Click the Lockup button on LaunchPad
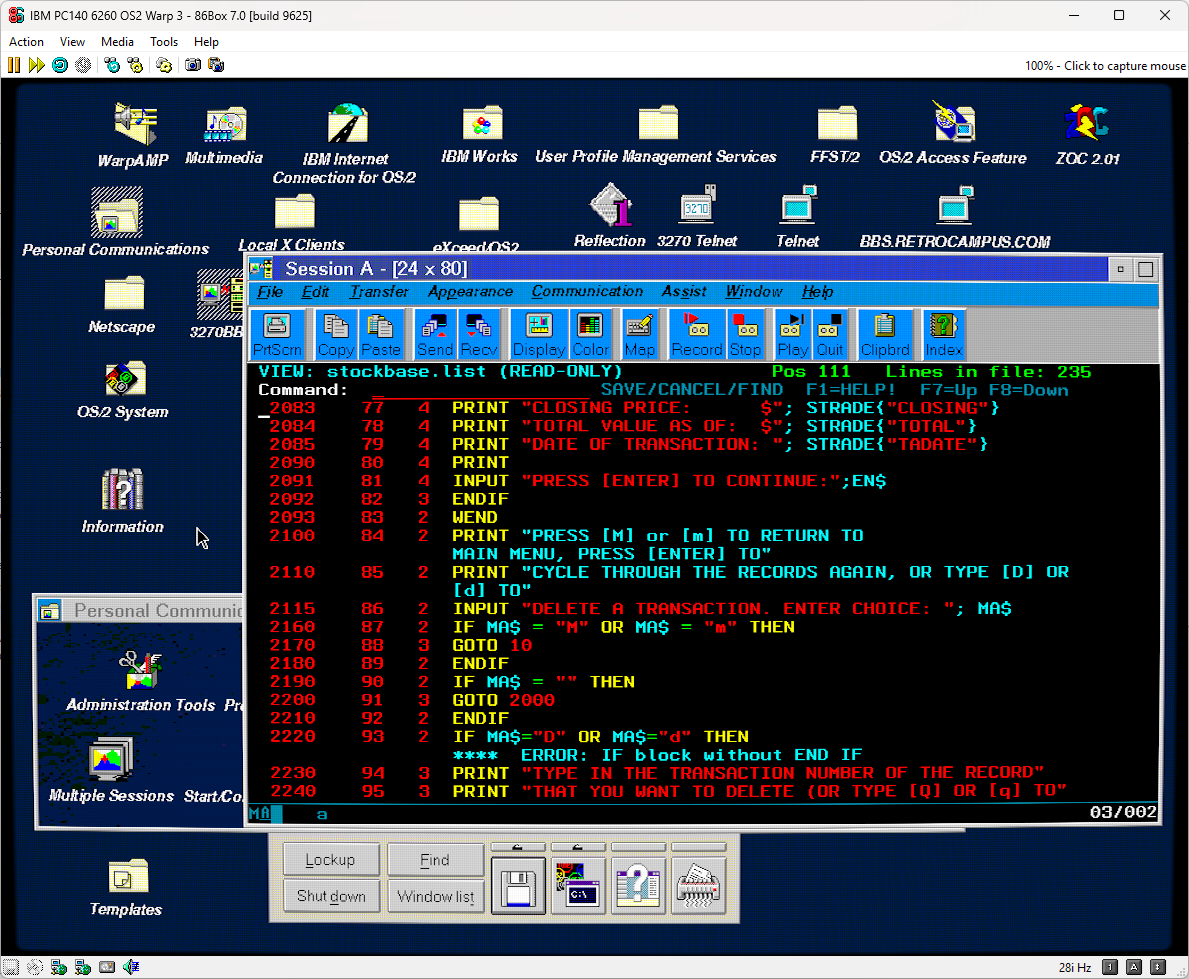The width and height of the screenshot is (1189, 979). pyautogui.click(x=331, y=860)
